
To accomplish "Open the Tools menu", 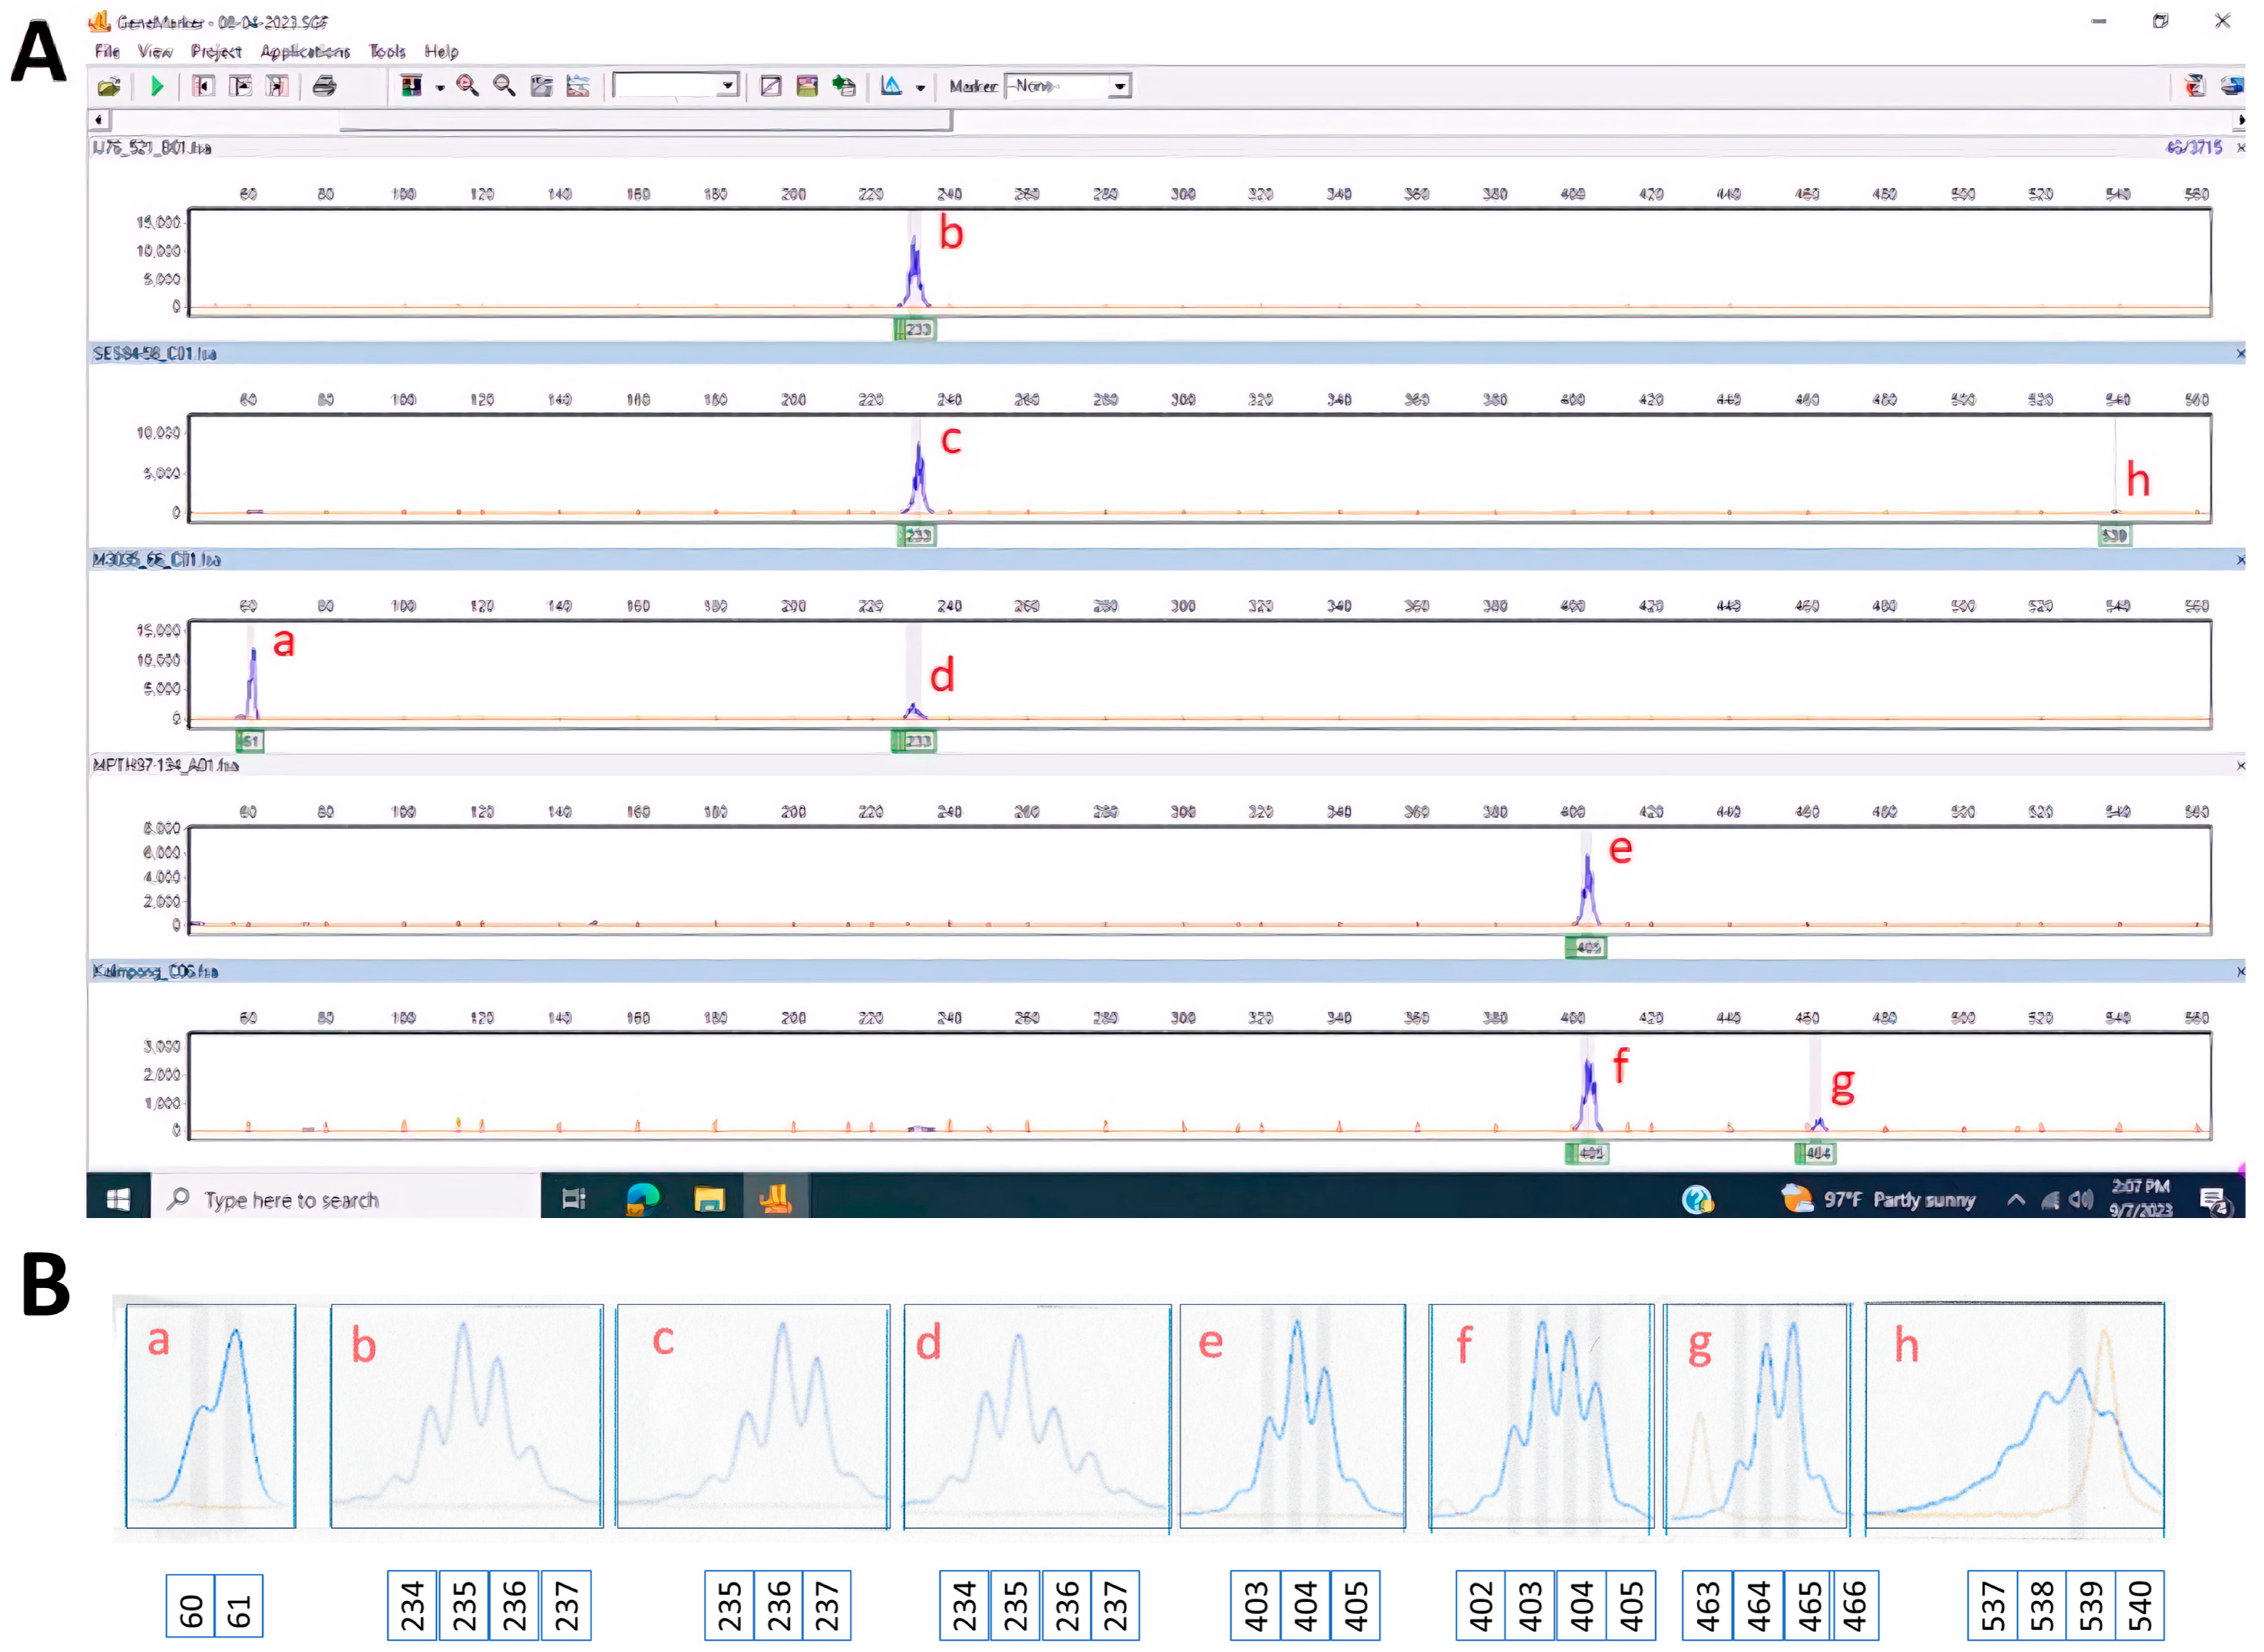I will point(387,51).
